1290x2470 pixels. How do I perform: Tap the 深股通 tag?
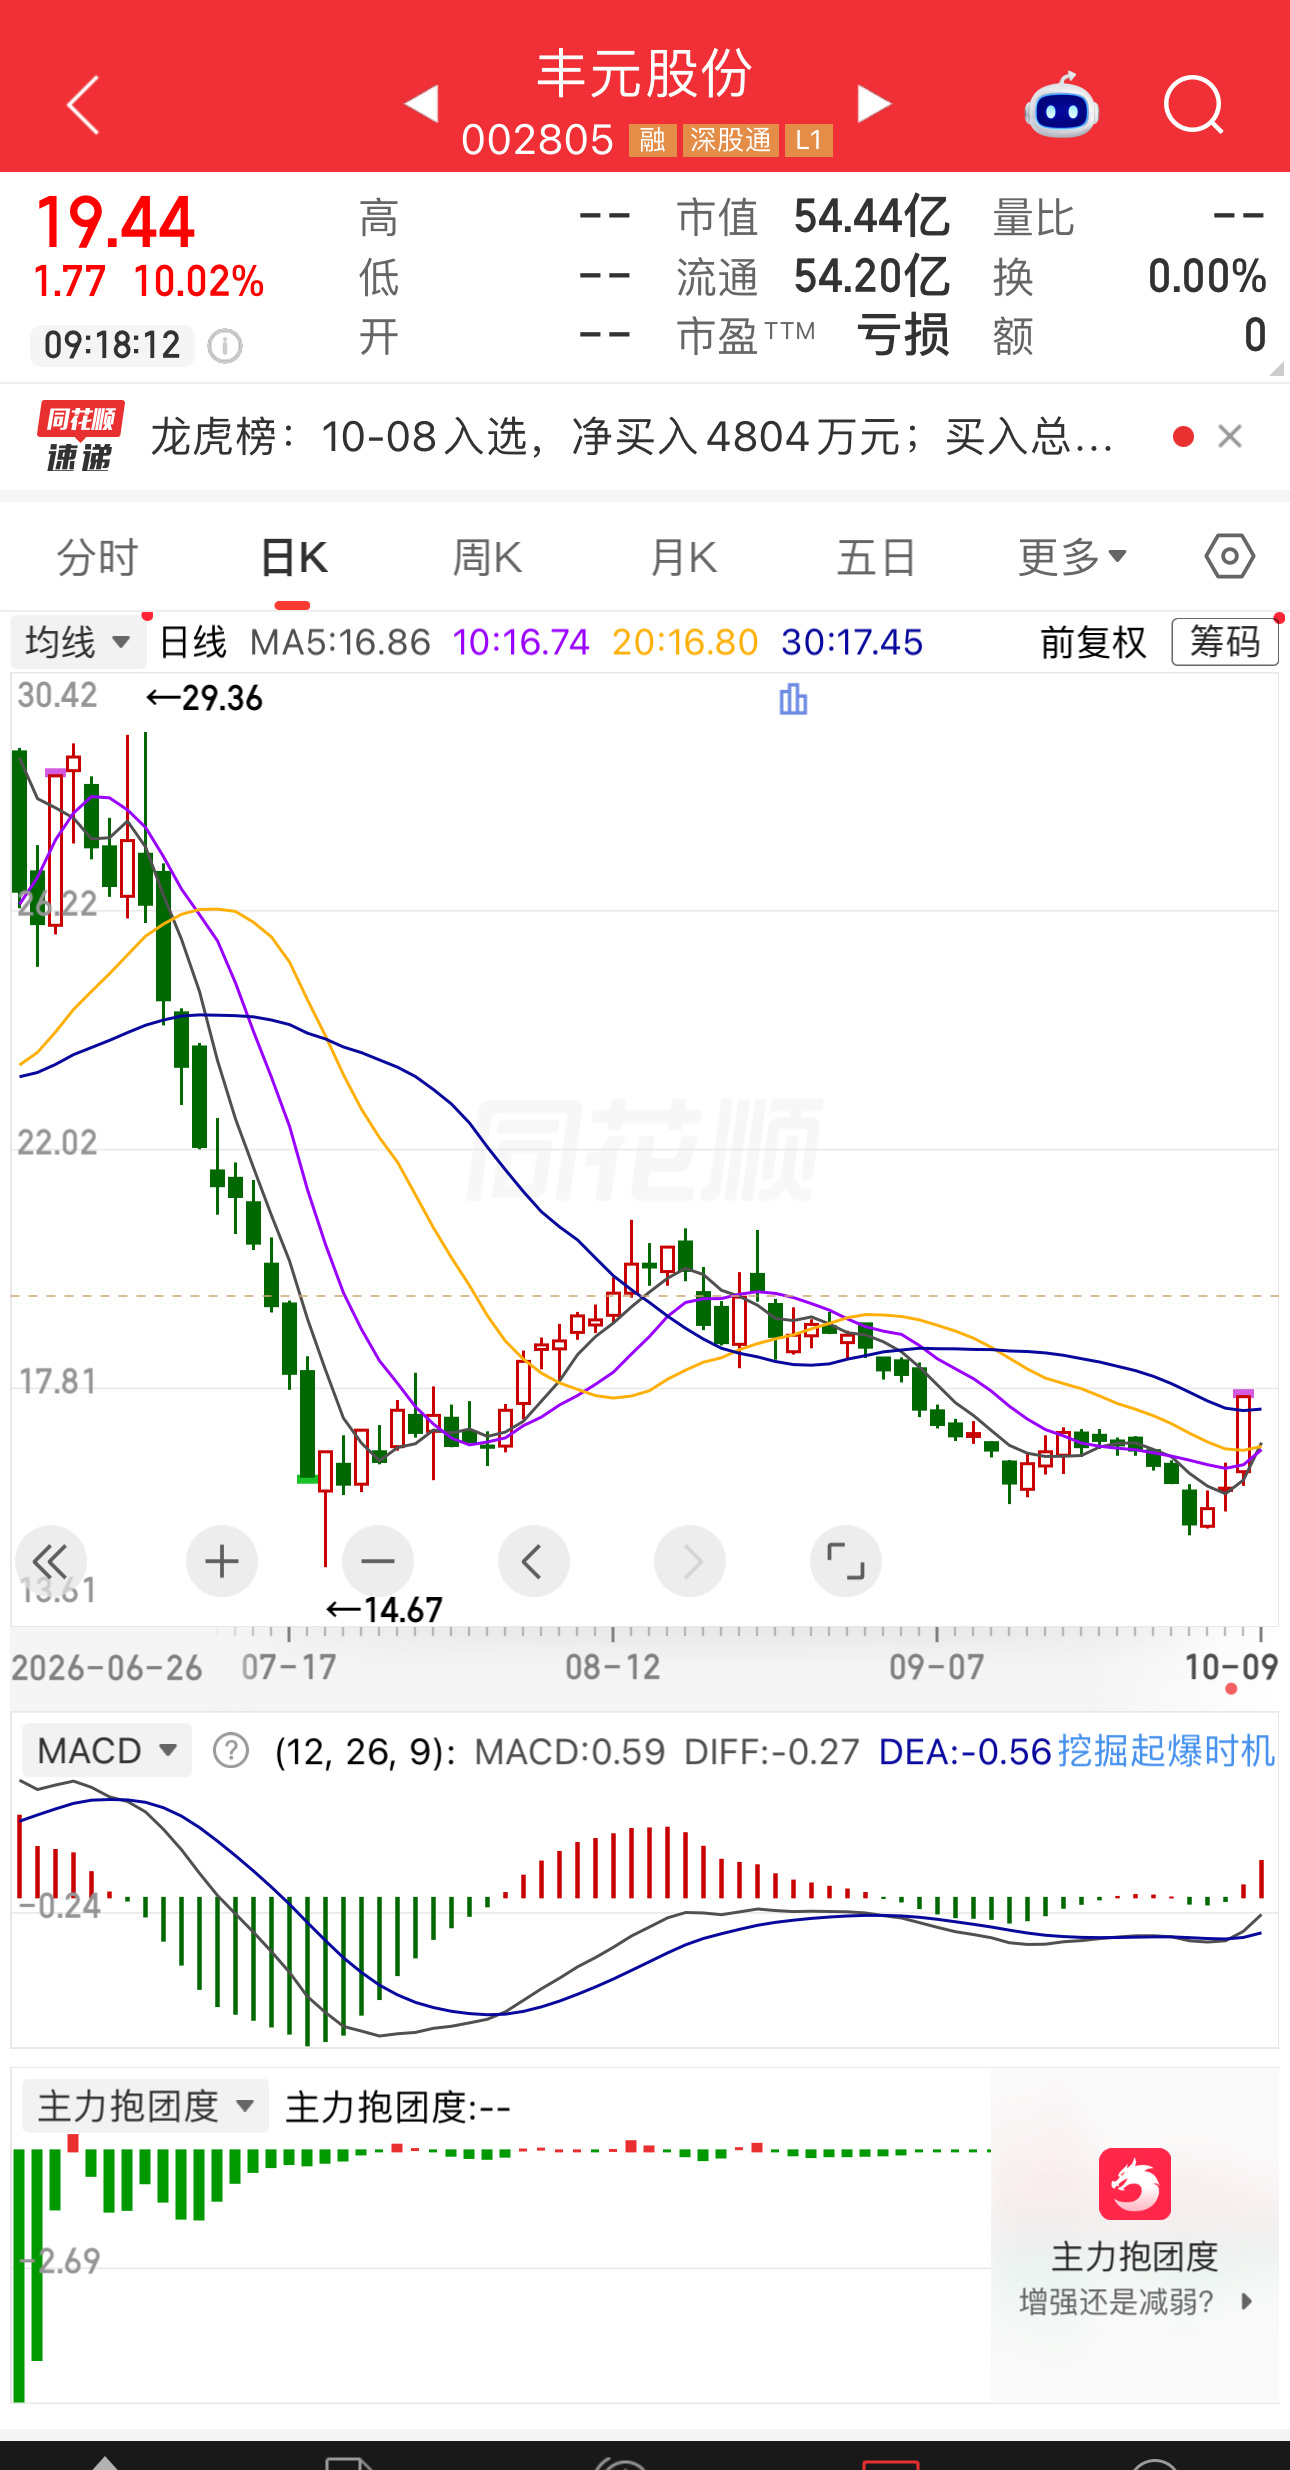[731, 140]
